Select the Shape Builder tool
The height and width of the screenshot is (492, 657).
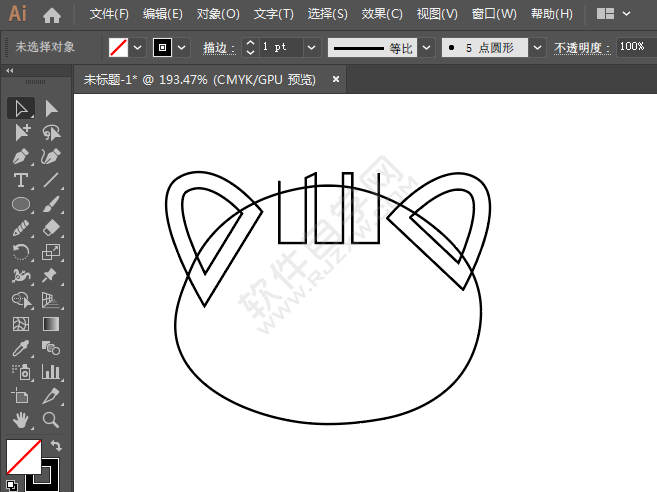coord(21,300)
